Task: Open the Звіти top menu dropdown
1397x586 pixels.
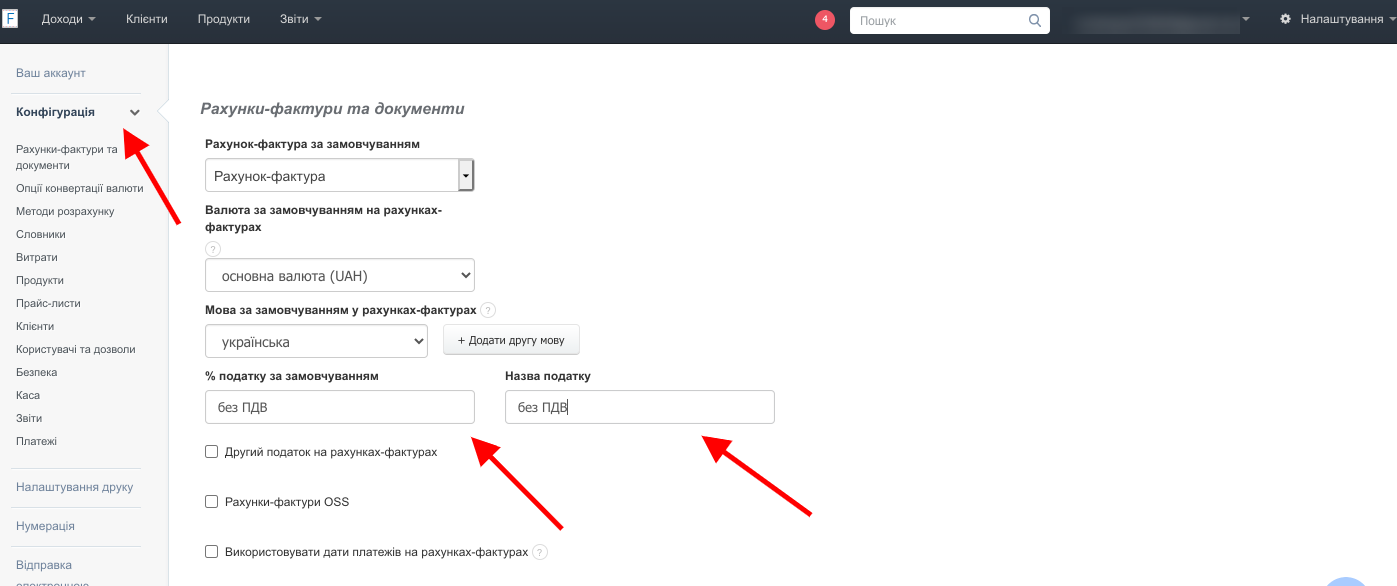Action: 301,19
